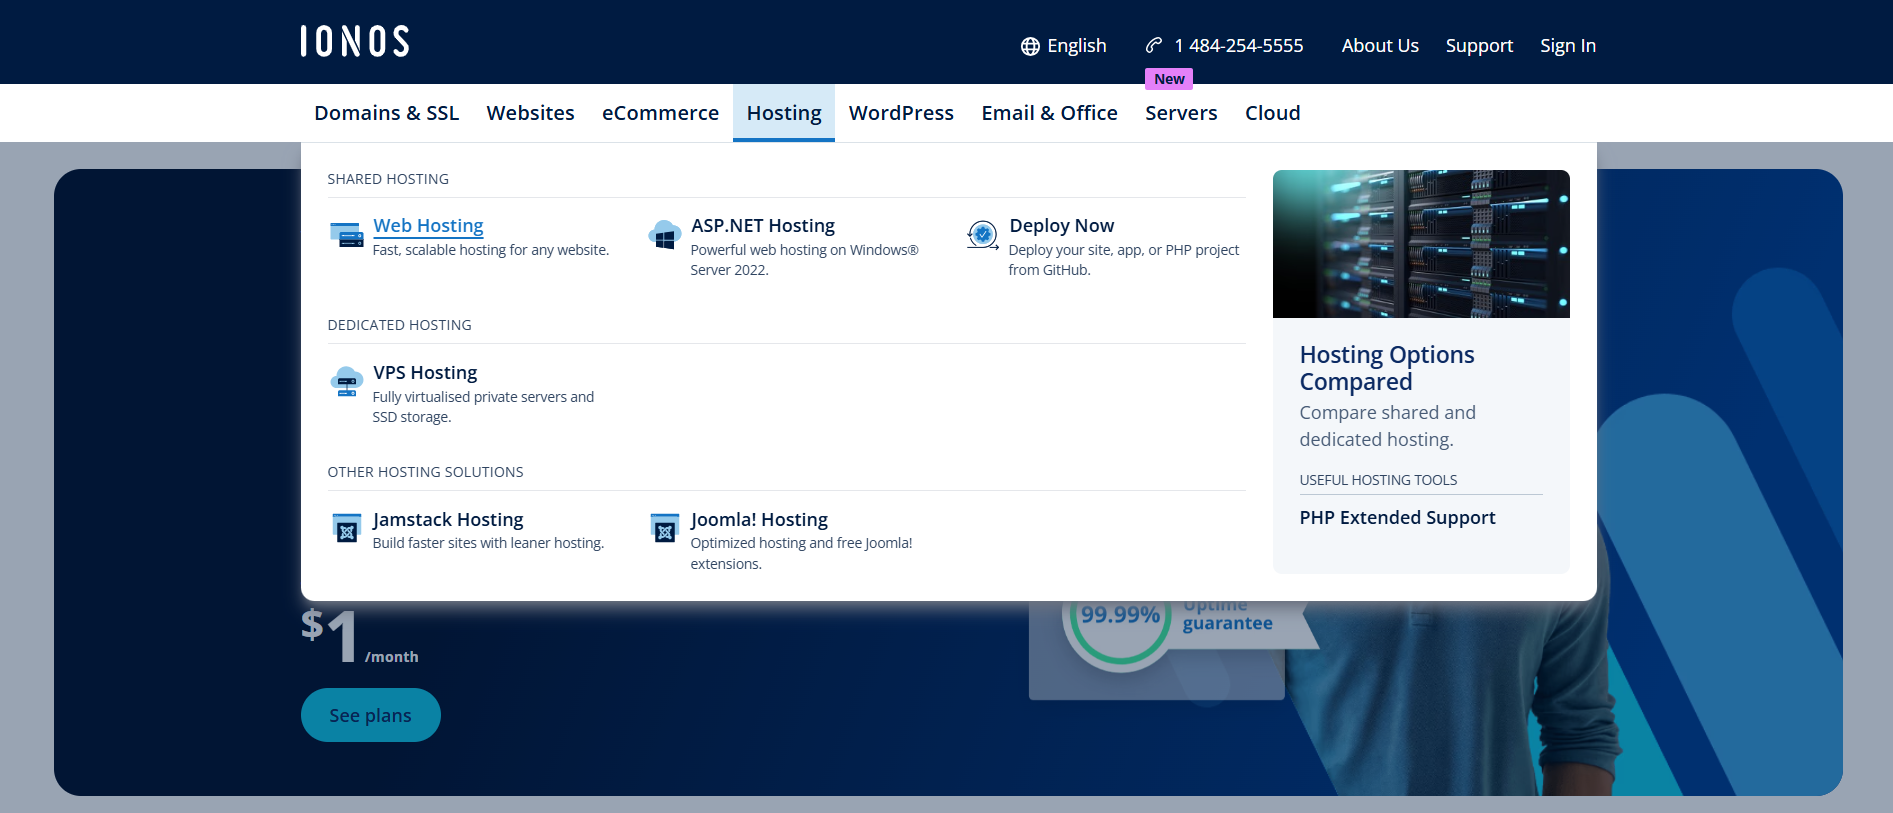Click the VPS Hosting cloud icon
The height and width of the screenshot is (813, 1893).
click(347, 382)
